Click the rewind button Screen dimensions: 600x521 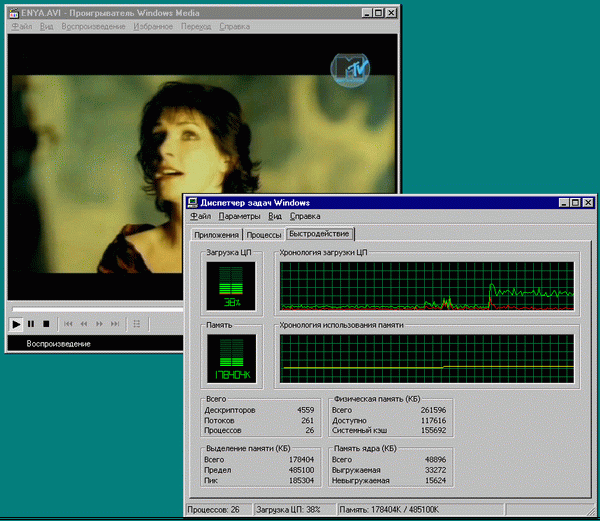(x=84, y=324)
